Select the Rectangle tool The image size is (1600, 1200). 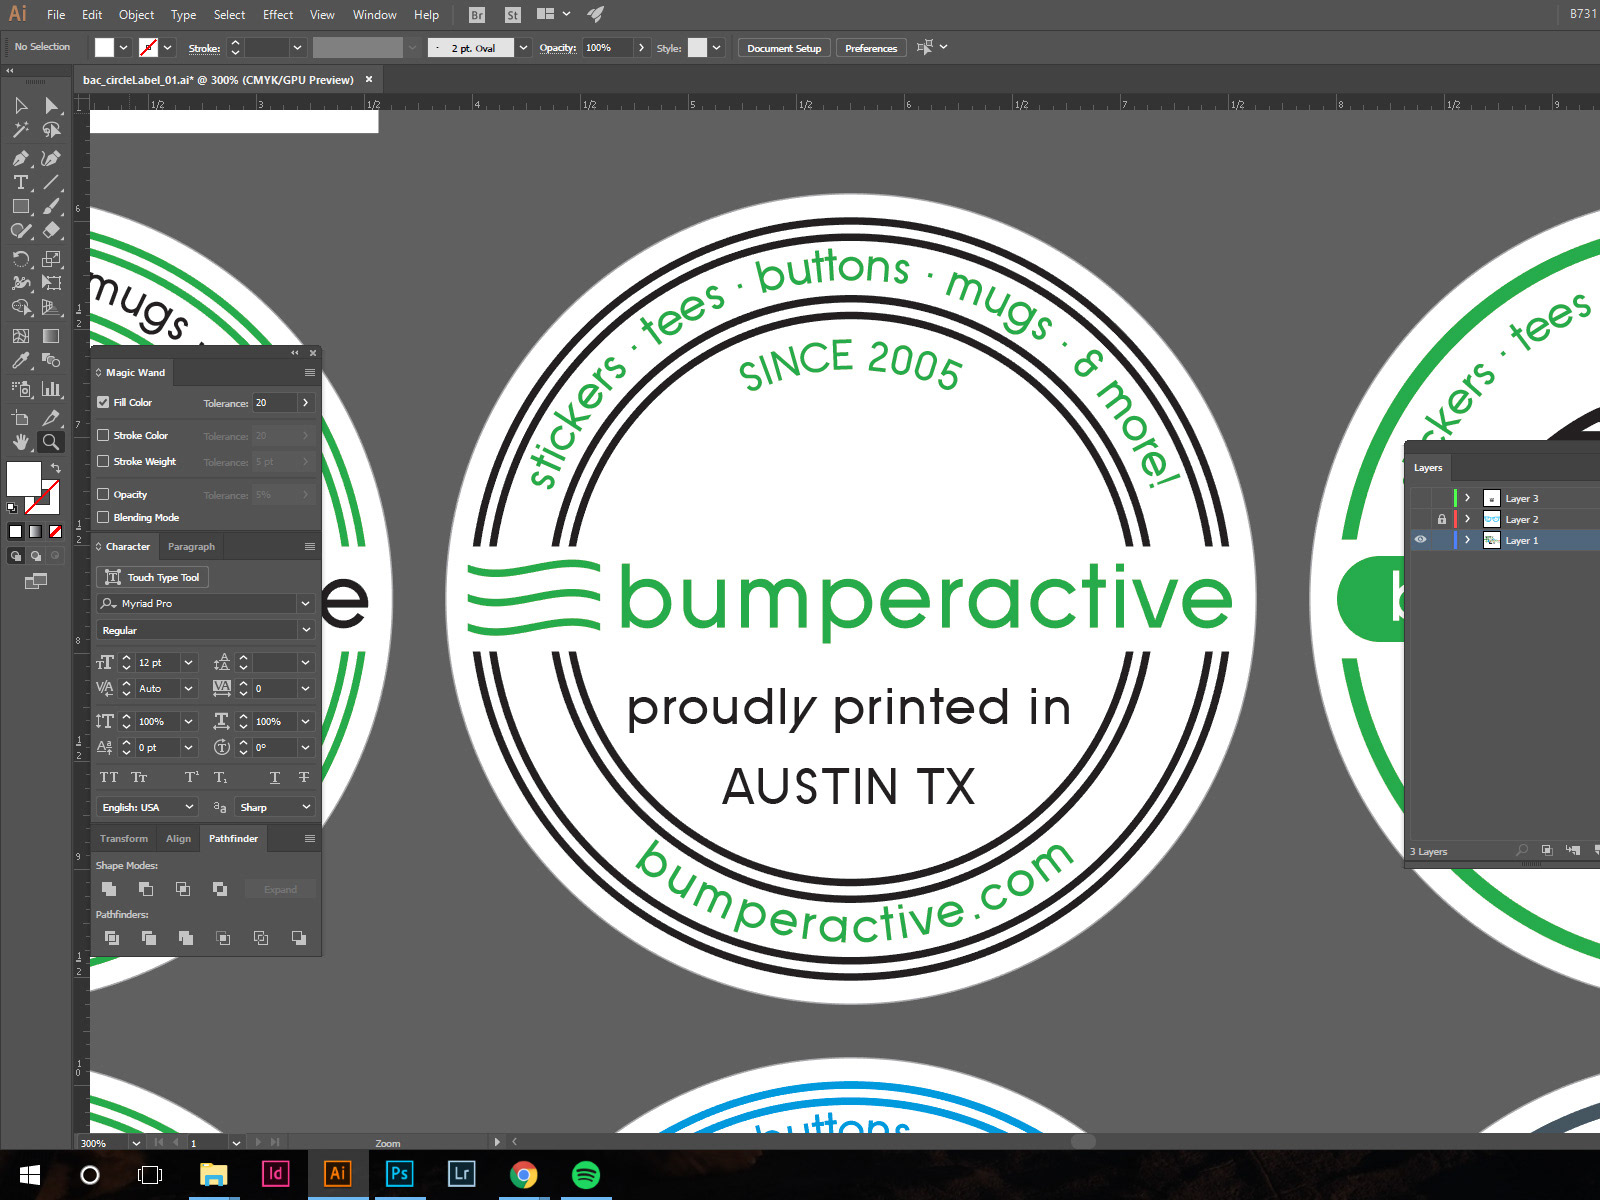[21, 206]
